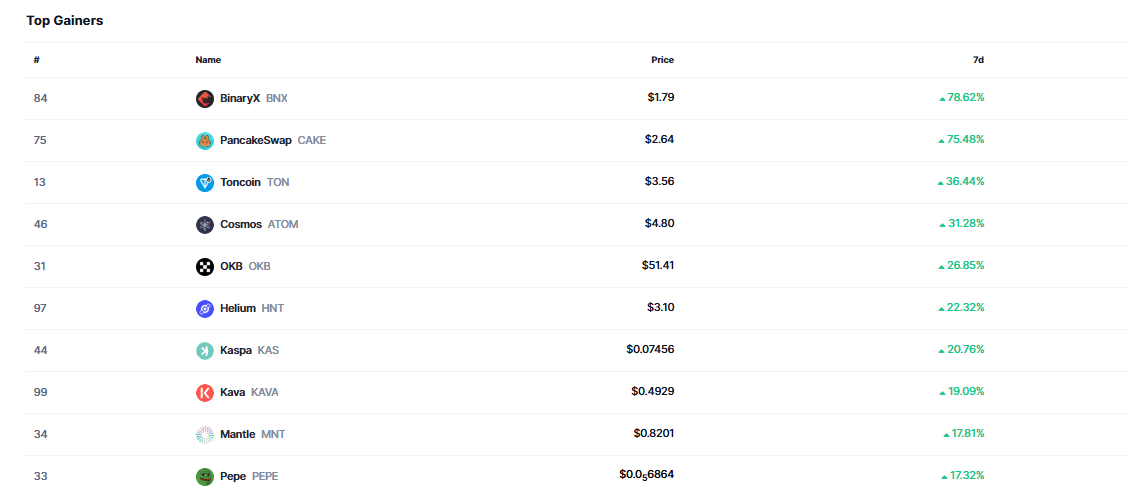Sort table by Name column header
Screen dimensions: 1128x497
click(208, 60)
